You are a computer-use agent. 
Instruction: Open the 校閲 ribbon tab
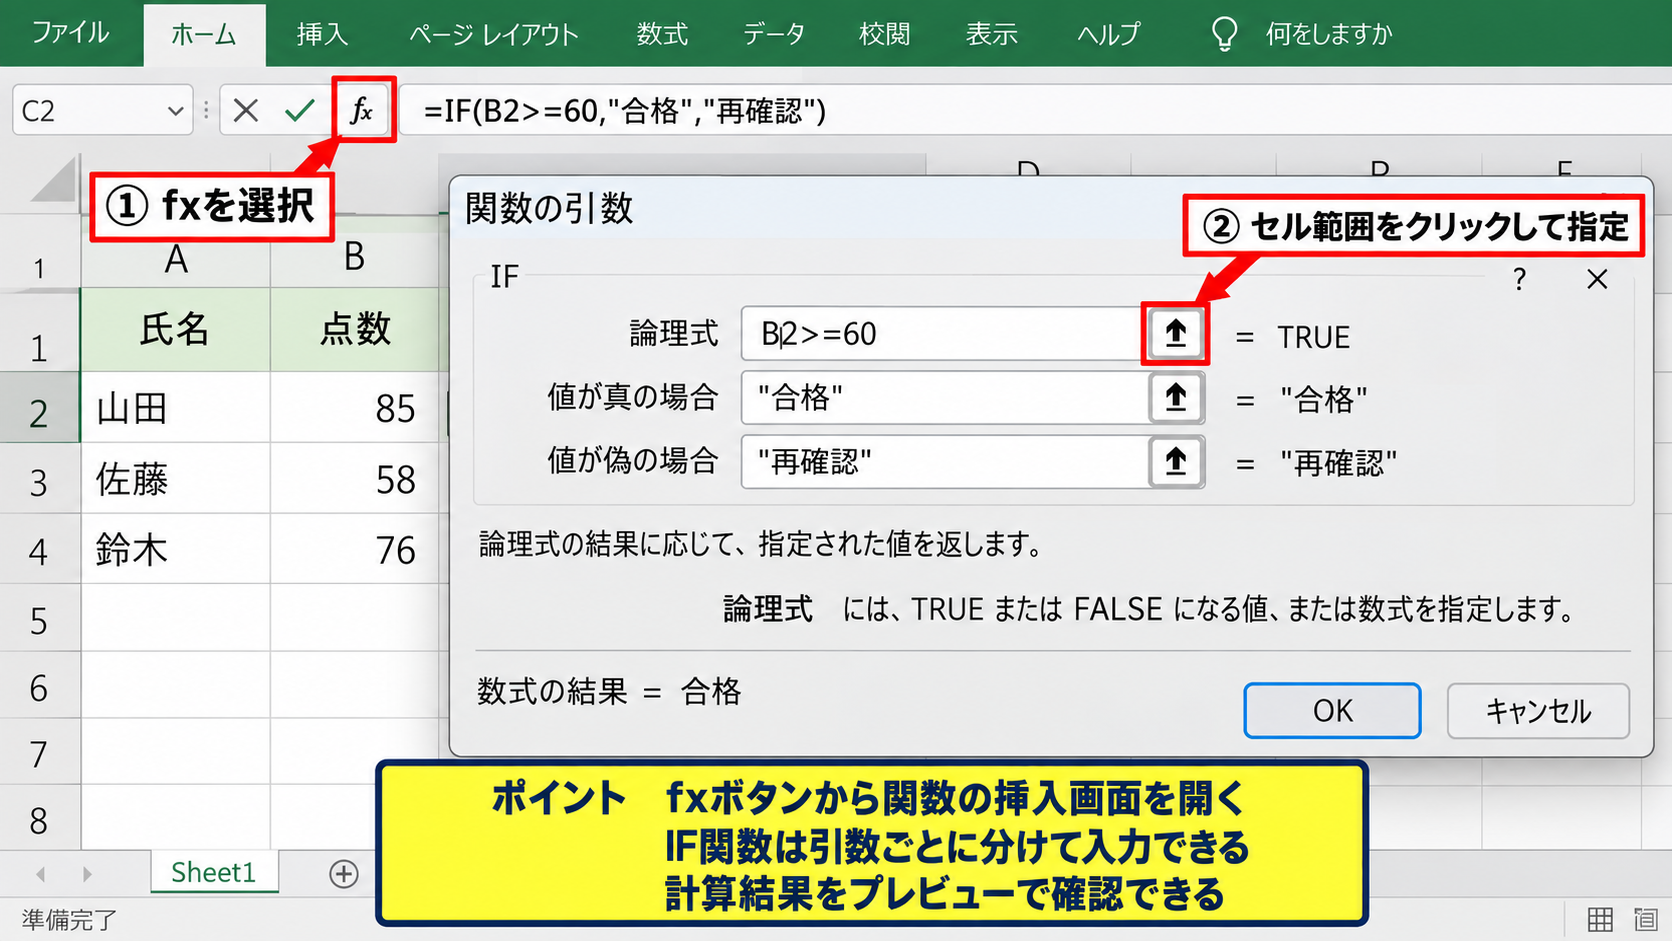point(884,34)
